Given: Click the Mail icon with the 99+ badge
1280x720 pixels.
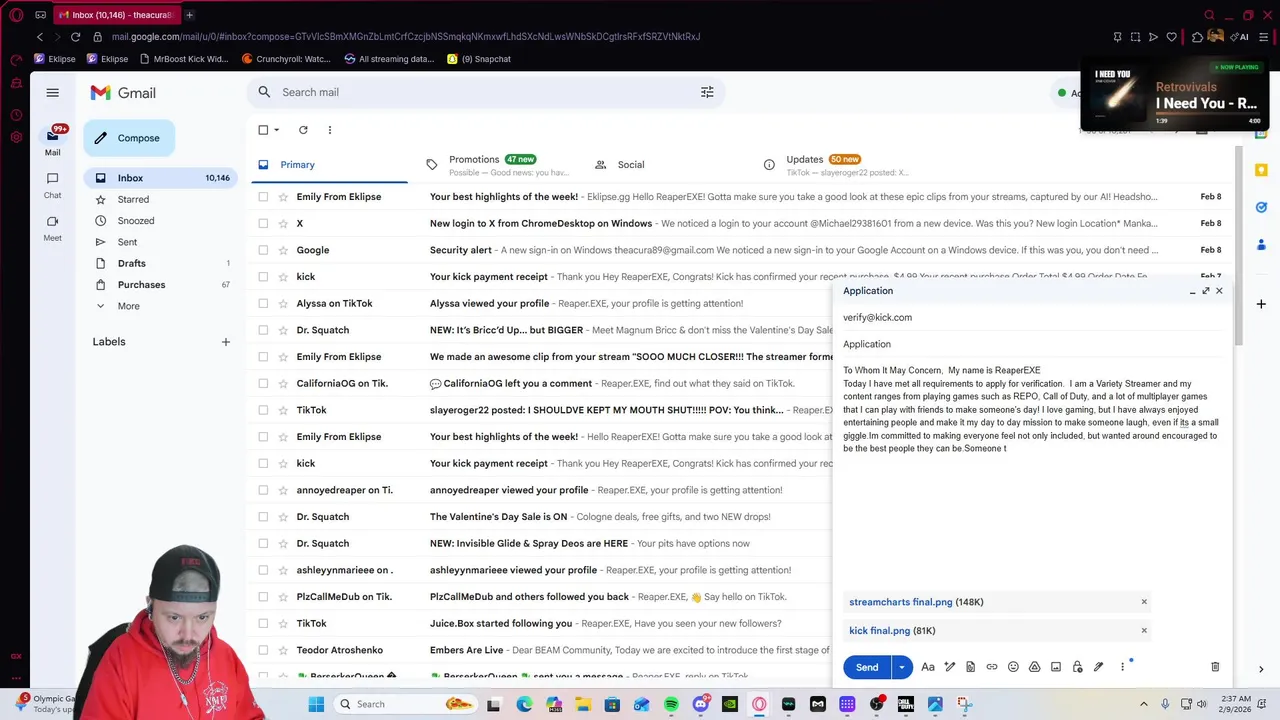Looking at the screenshot, I should point(53,141).
